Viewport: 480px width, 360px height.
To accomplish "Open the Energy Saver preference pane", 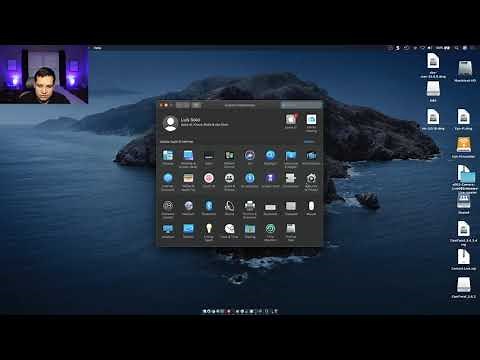I will pyautogui.click(x=209, y=232).
